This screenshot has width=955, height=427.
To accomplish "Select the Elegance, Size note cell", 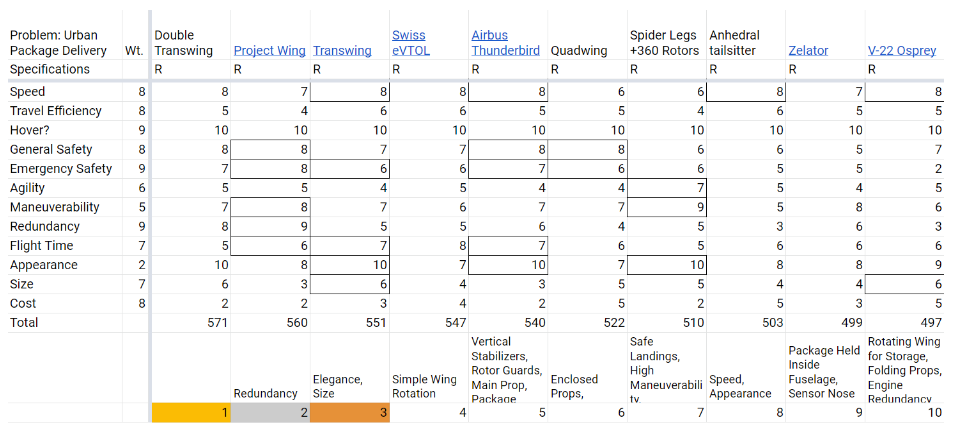I will click(x=348, y=387).
